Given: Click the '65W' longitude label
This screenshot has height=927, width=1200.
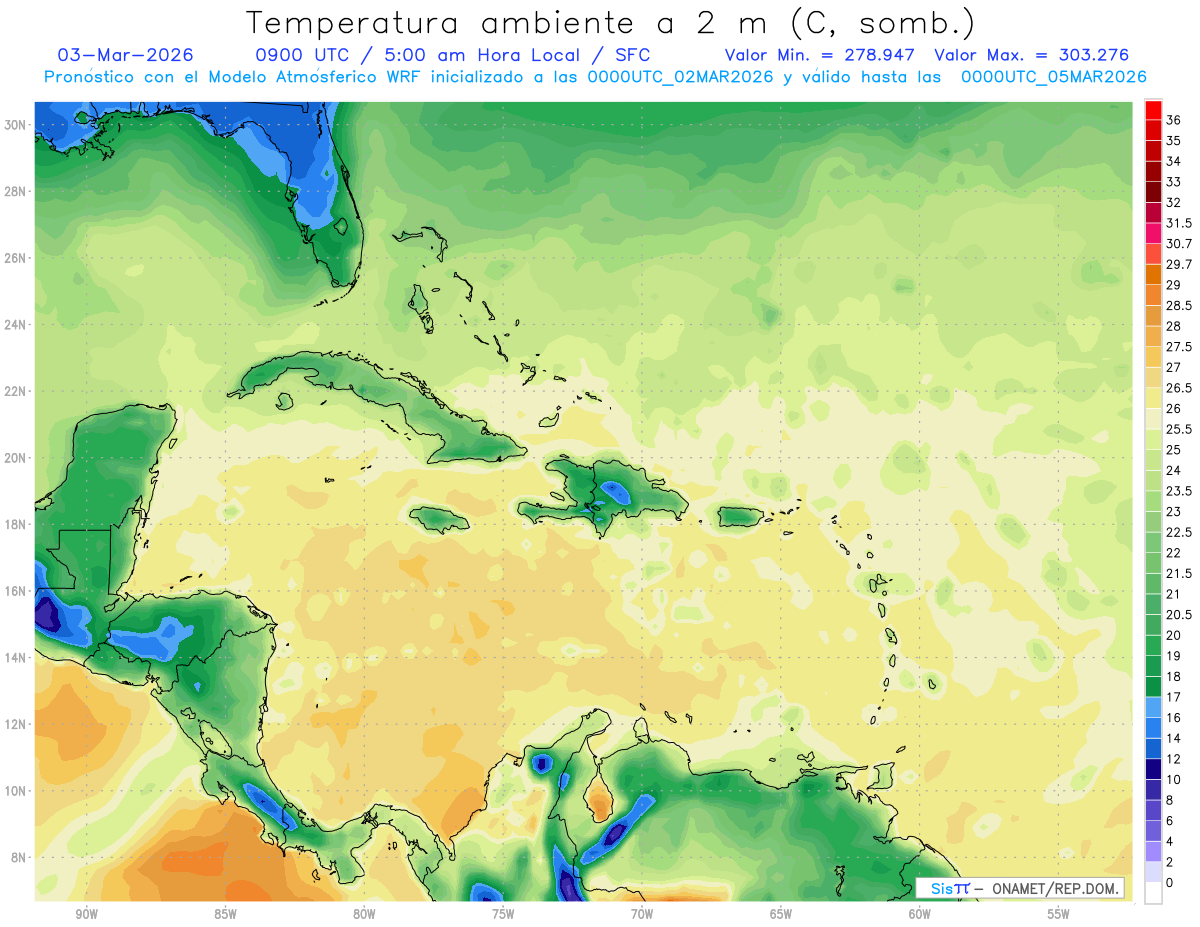Looking at the screenshot, I should click(x=781, y=914).
